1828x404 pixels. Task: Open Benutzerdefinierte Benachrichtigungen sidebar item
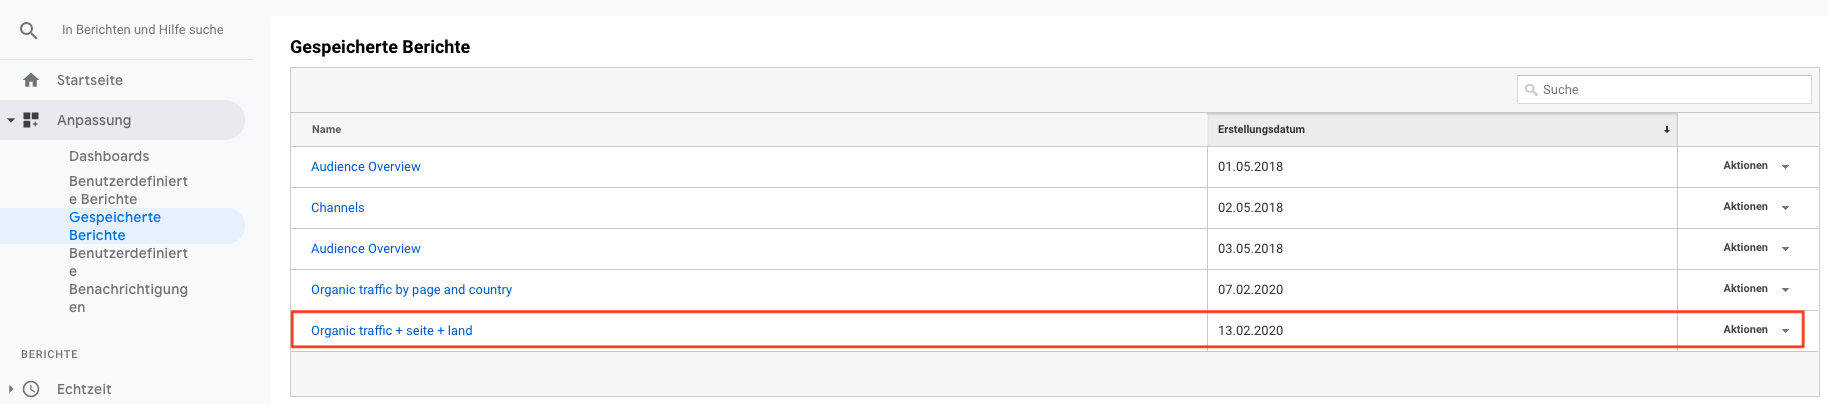click(128, 280)
